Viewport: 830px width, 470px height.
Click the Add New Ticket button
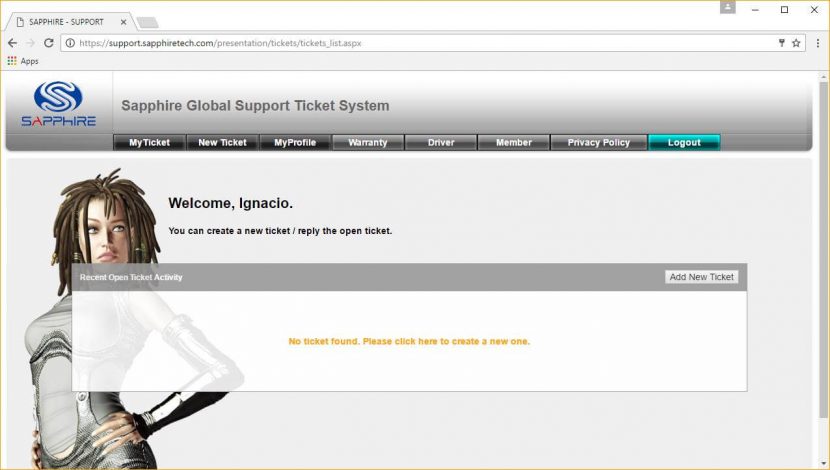pyautogui.click(x=701, y=277)
